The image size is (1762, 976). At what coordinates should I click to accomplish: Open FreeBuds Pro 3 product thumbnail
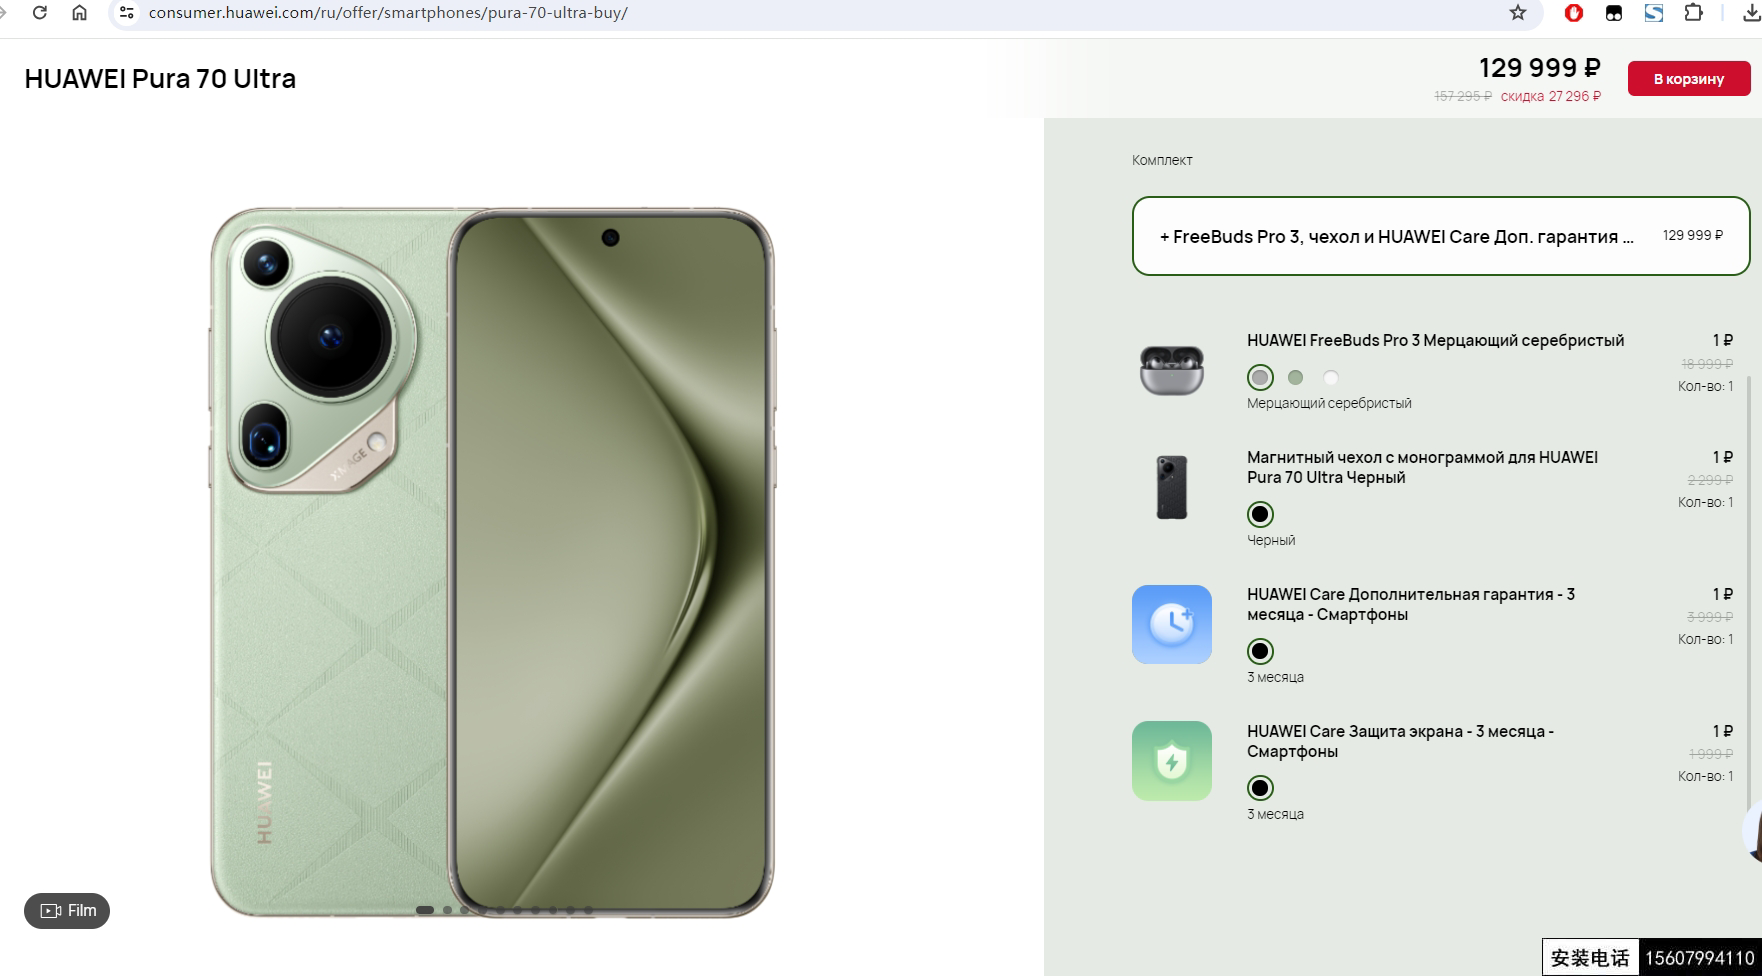point(1172,370)
